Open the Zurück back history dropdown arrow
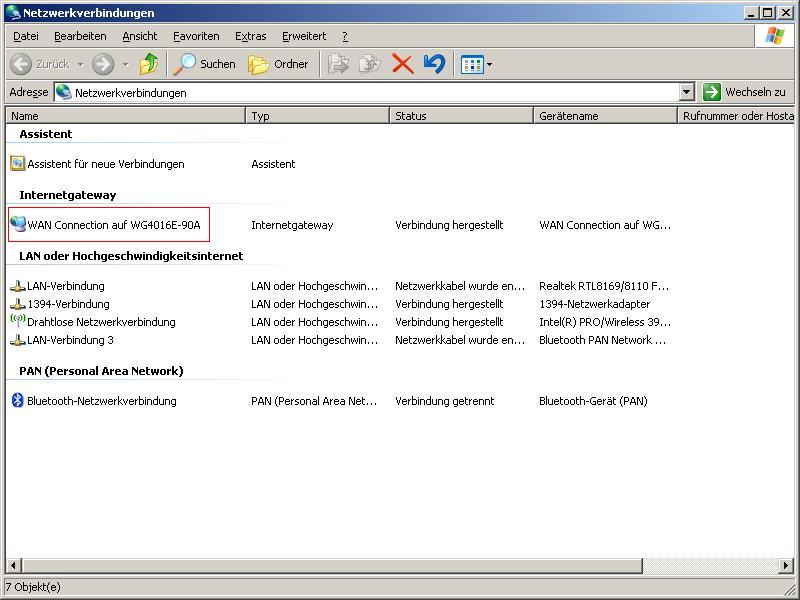This screenshot has height=600, width=800. pos(81,64)
